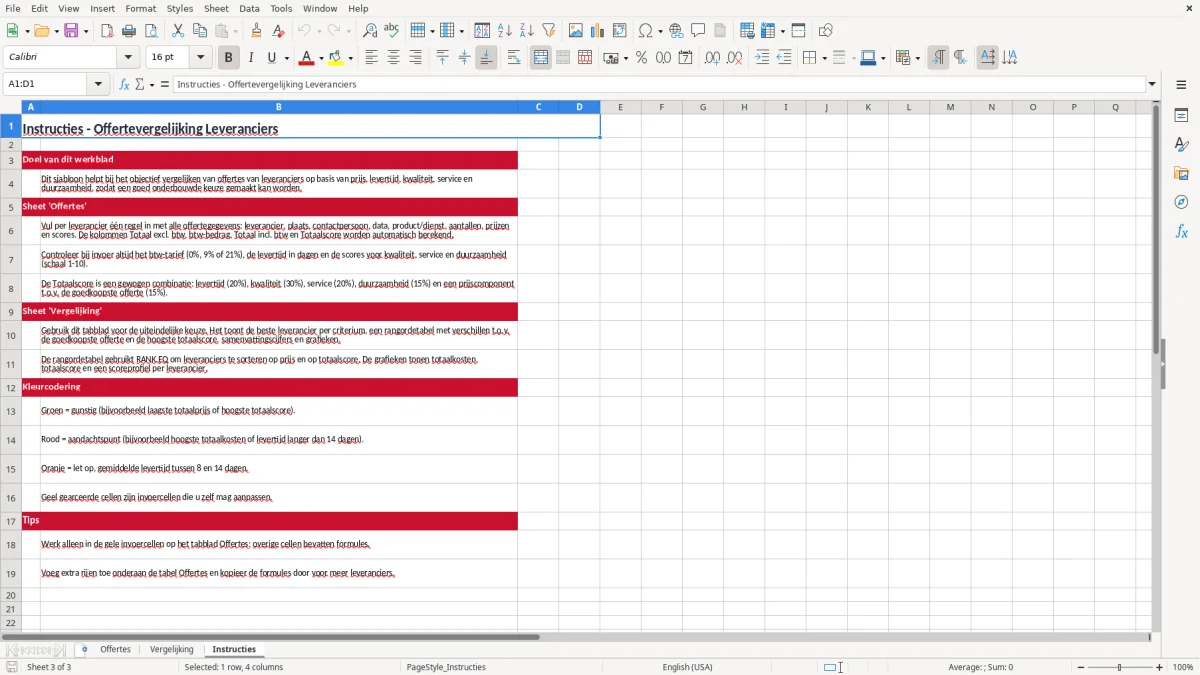Increase cell indent
The image size is (1200, 675).
click(762, 58)
